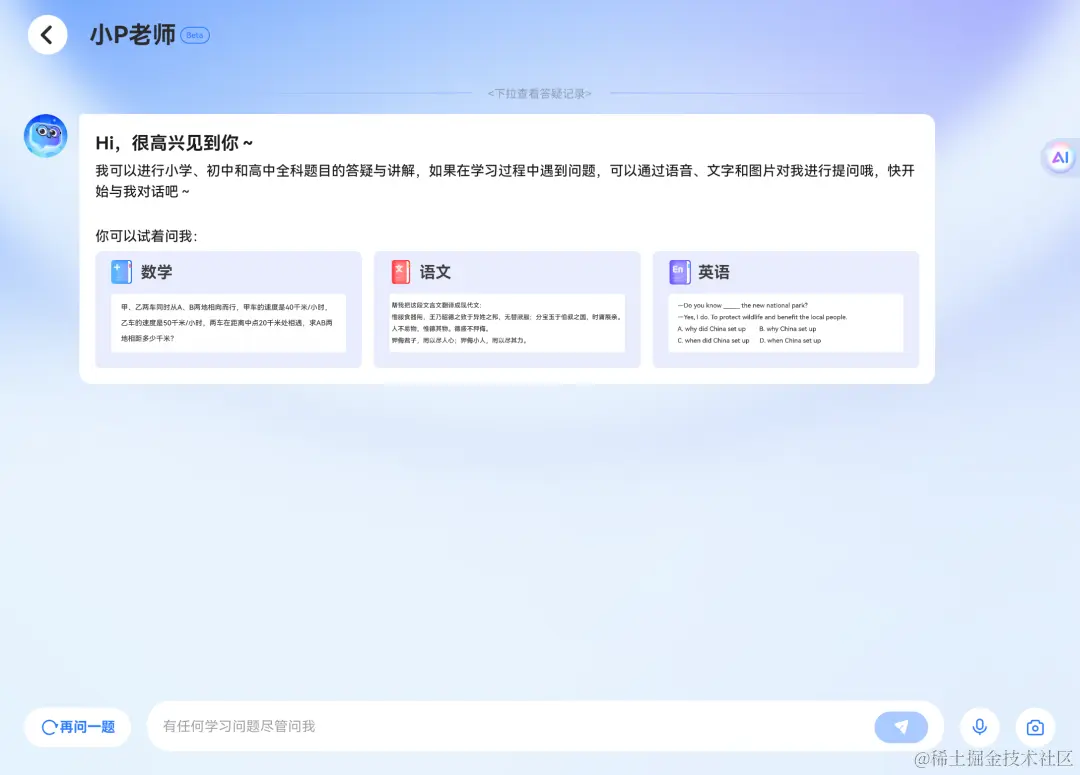The image size is (1080, 775).
Task: Click the 小P老师 mascot avatar
Action: click(45, 135)
